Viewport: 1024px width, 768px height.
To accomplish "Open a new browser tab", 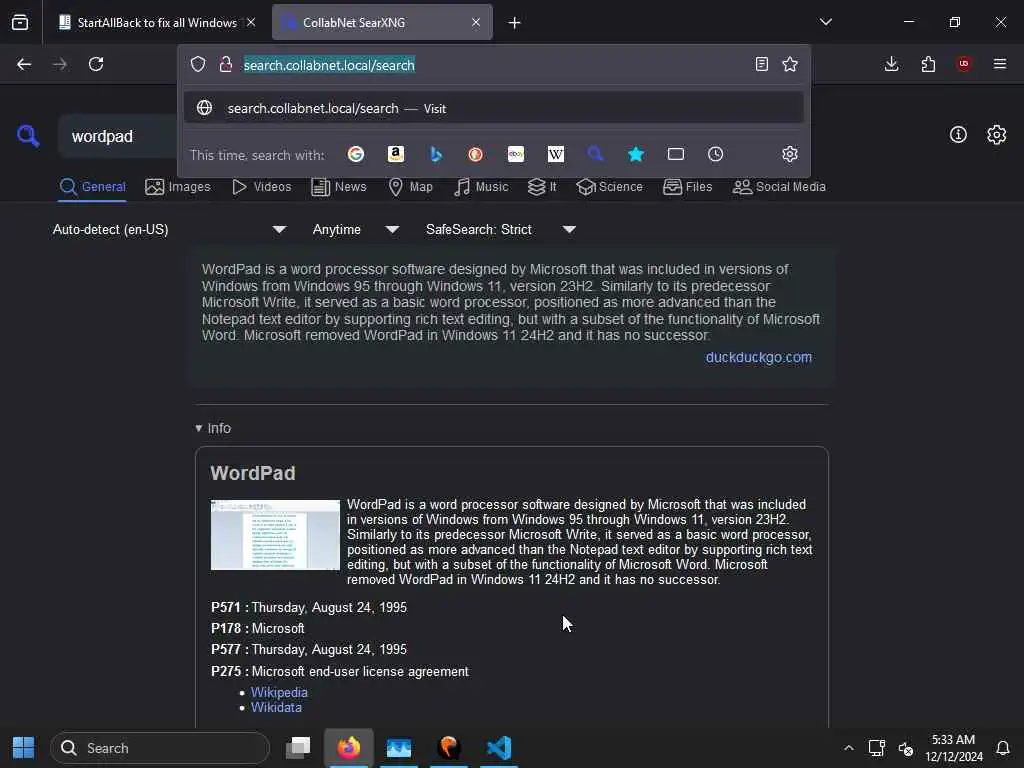I will tap(515, 23).
